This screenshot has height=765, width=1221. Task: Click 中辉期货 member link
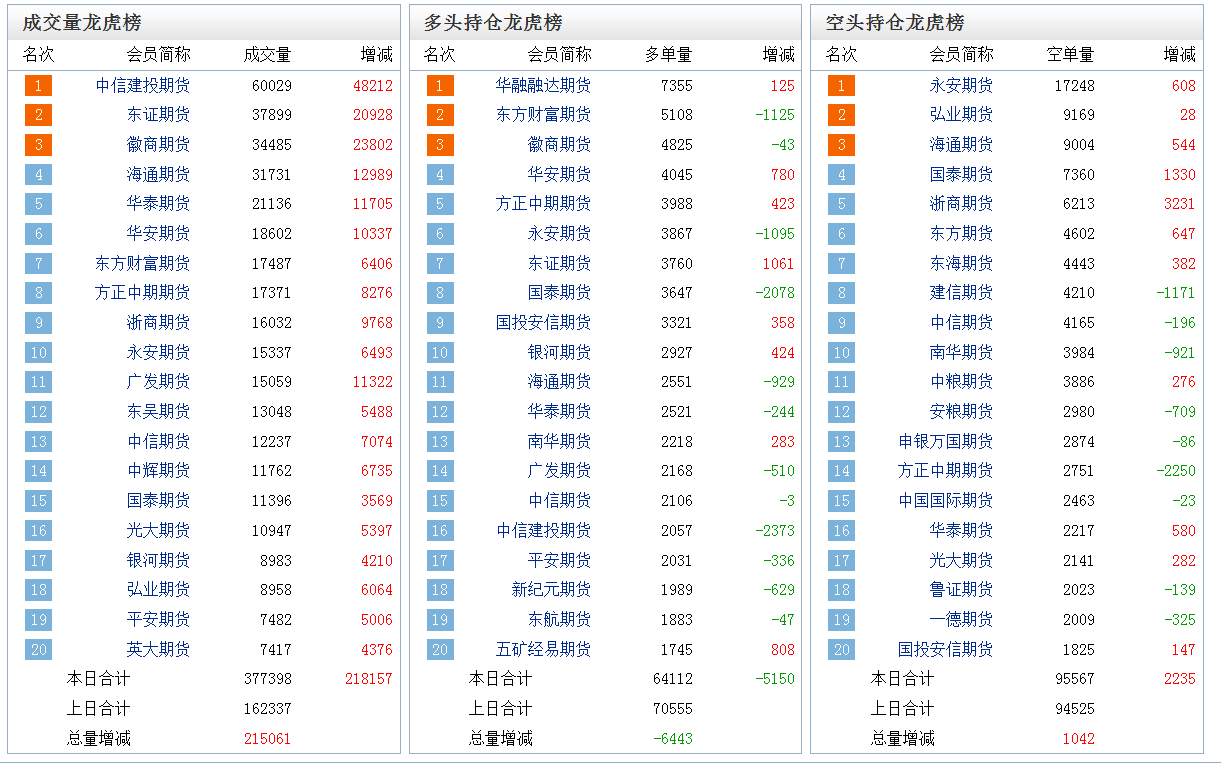(x=158, y=471)
